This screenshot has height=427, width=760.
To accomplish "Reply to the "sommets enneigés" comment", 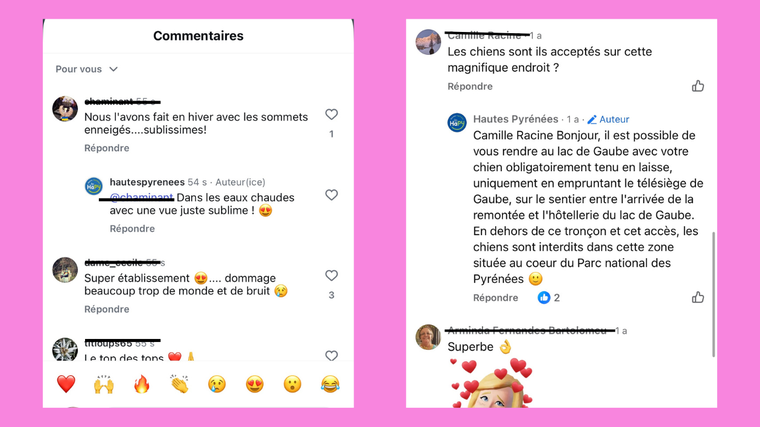I will click(106, 148).
